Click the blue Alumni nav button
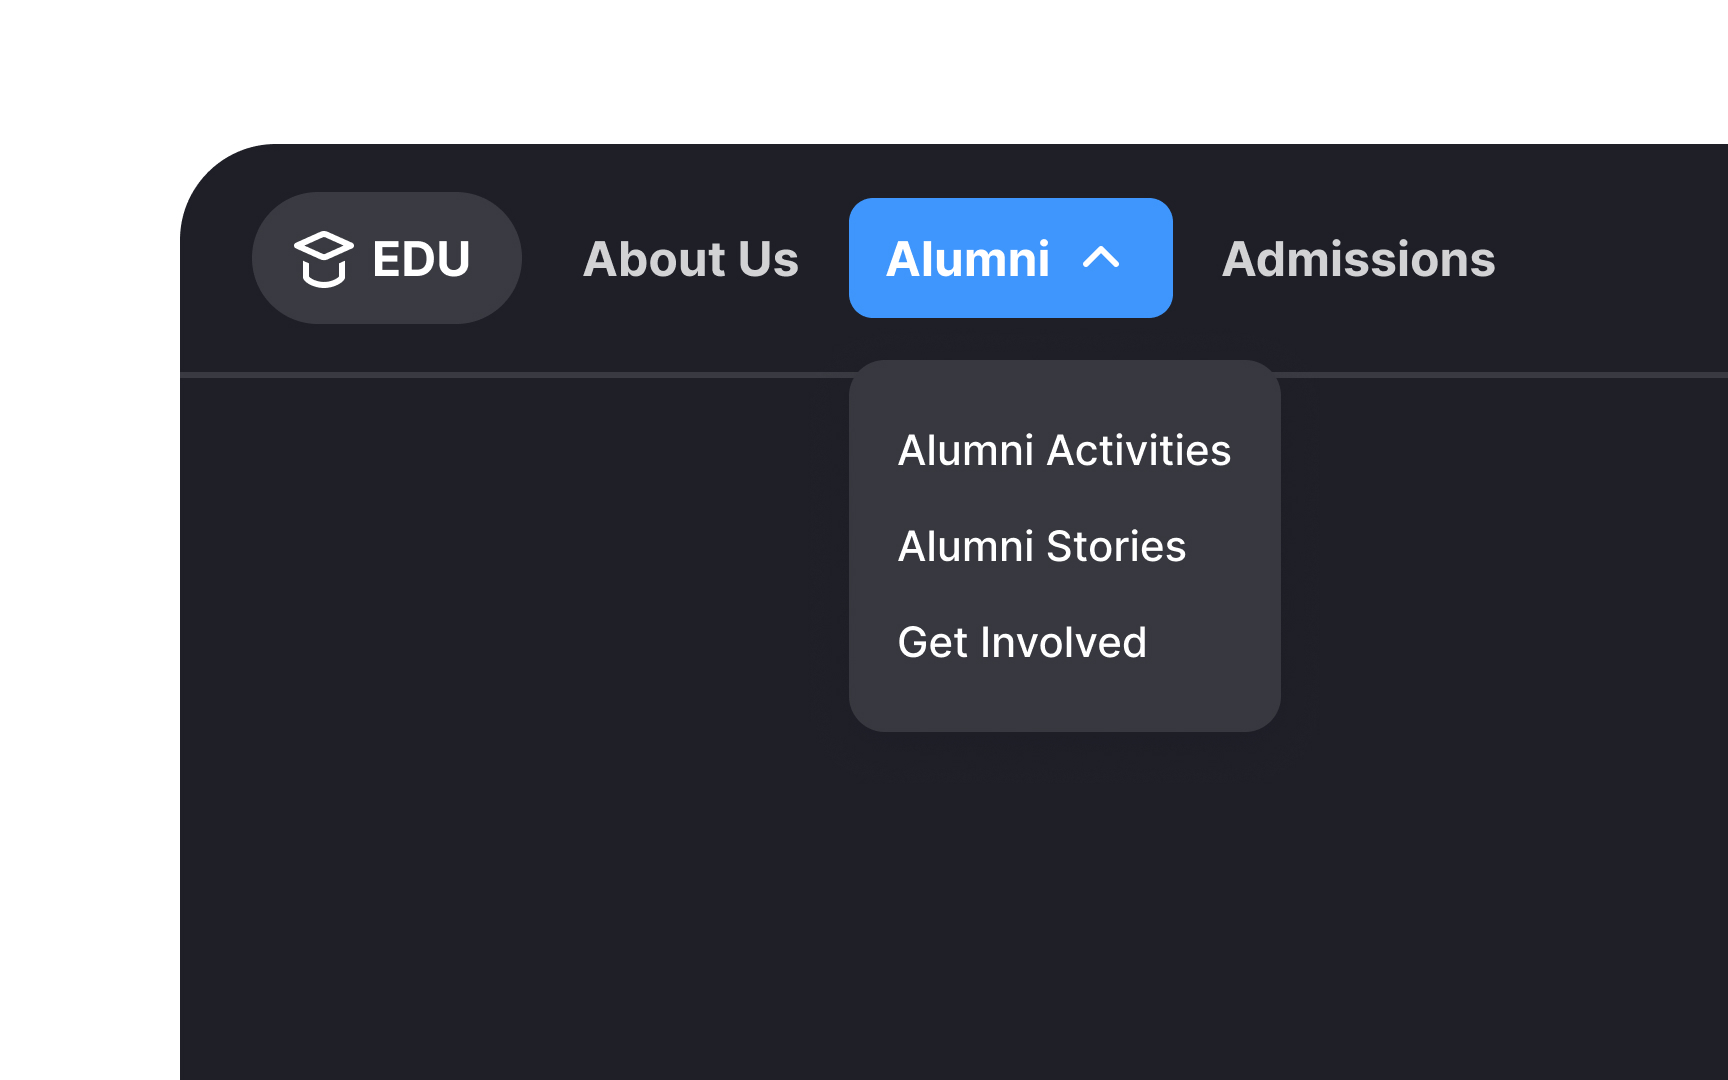This screenshot has height=1080, width=1728. tap(1010, 258)
